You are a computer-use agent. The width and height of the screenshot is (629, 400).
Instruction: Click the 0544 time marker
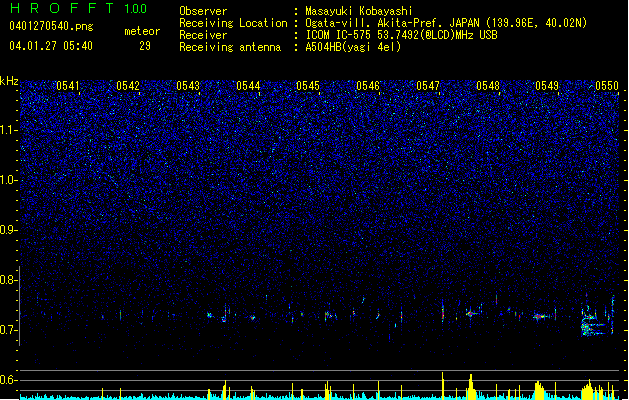pos(248,86)
